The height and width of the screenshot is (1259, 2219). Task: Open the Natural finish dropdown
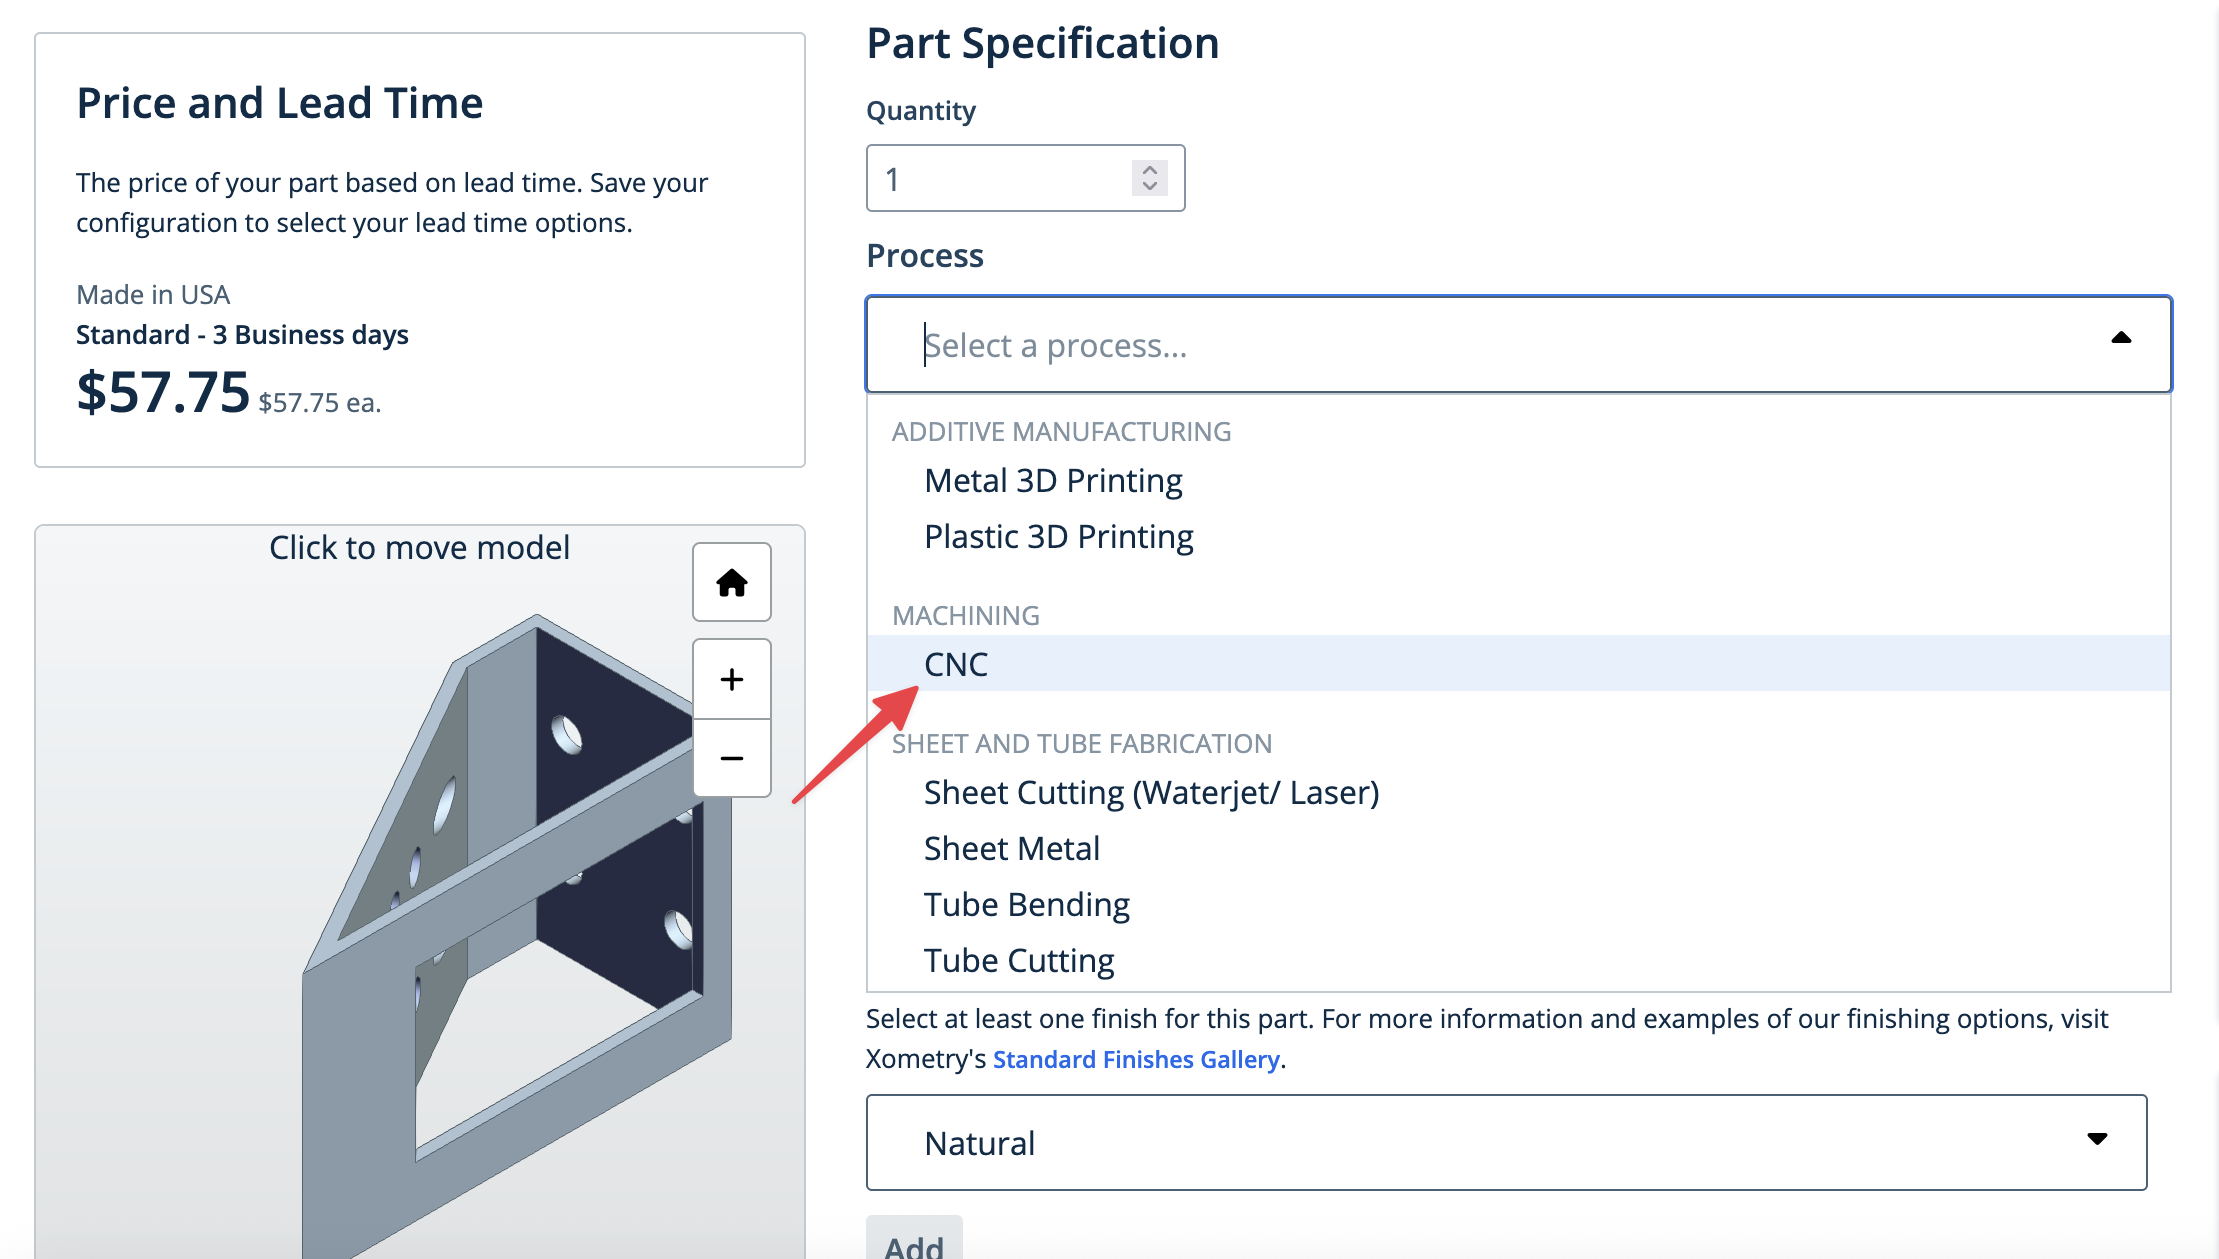(1506, 1142)
